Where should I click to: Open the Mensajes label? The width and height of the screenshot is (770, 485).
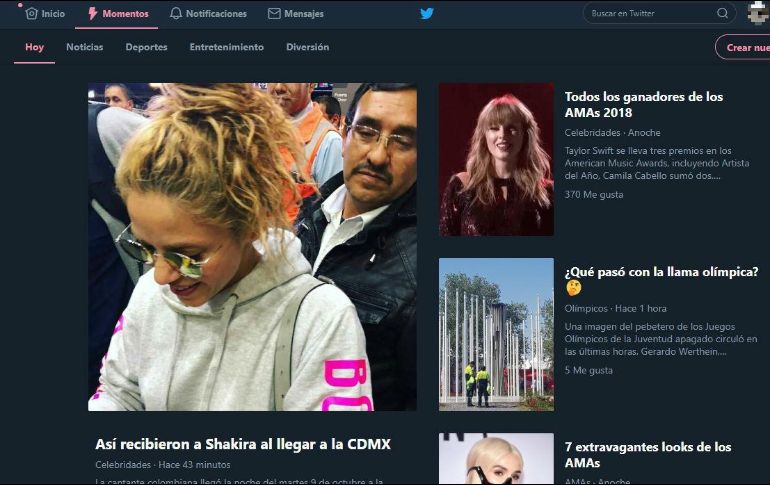click(x=303, y=14)
